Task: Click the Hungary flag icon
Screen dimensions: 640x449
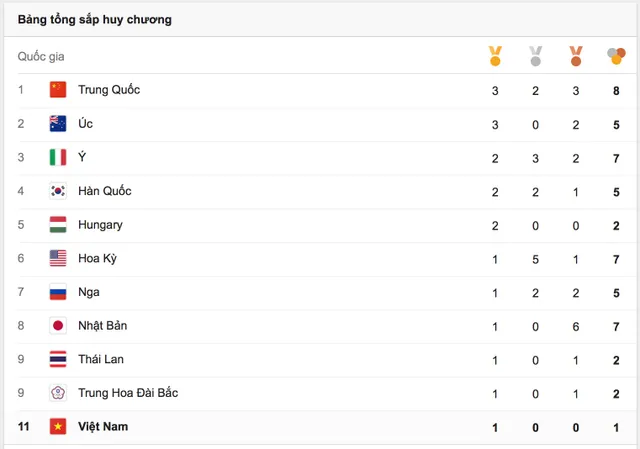Action: click(58, 224)
